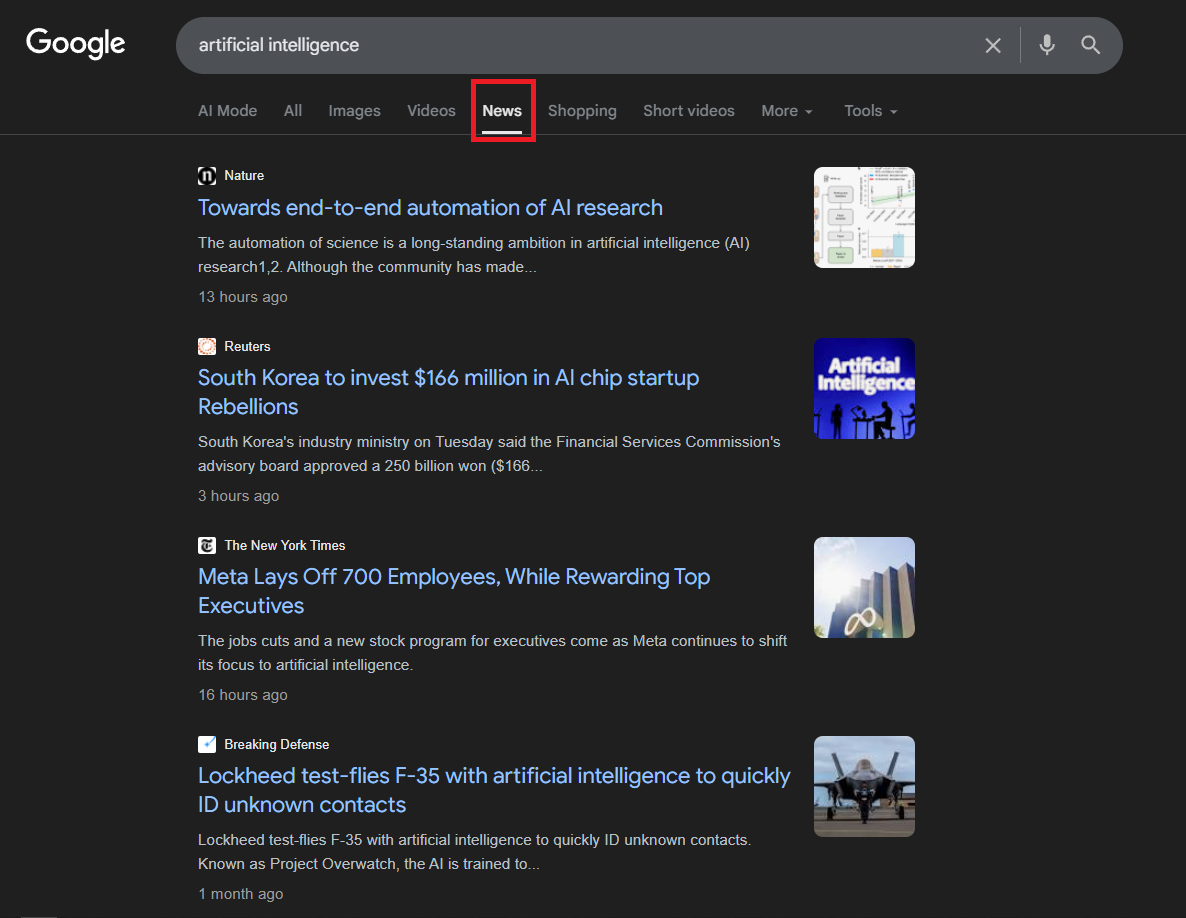Activate voice search with the microphone icon
Viewport: 1186px width, 918px height.
pos(1046,45)
